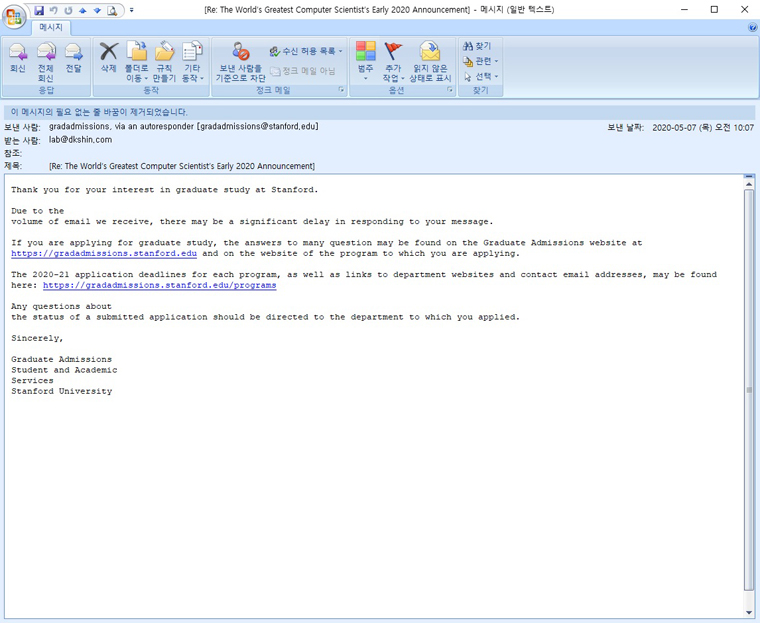Mark as unread with 읽지 않은 상태로 표시
This screenshot has height=623, width=760.
point(430,62)
